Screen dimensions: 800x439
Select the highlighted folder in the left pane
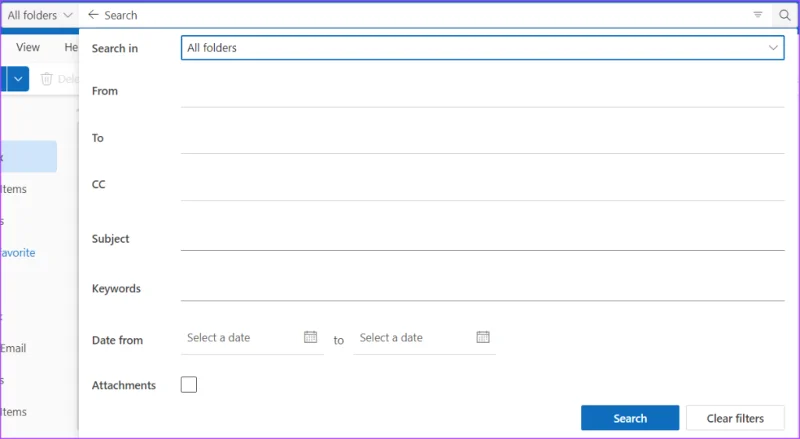click(x=29, y=156)
